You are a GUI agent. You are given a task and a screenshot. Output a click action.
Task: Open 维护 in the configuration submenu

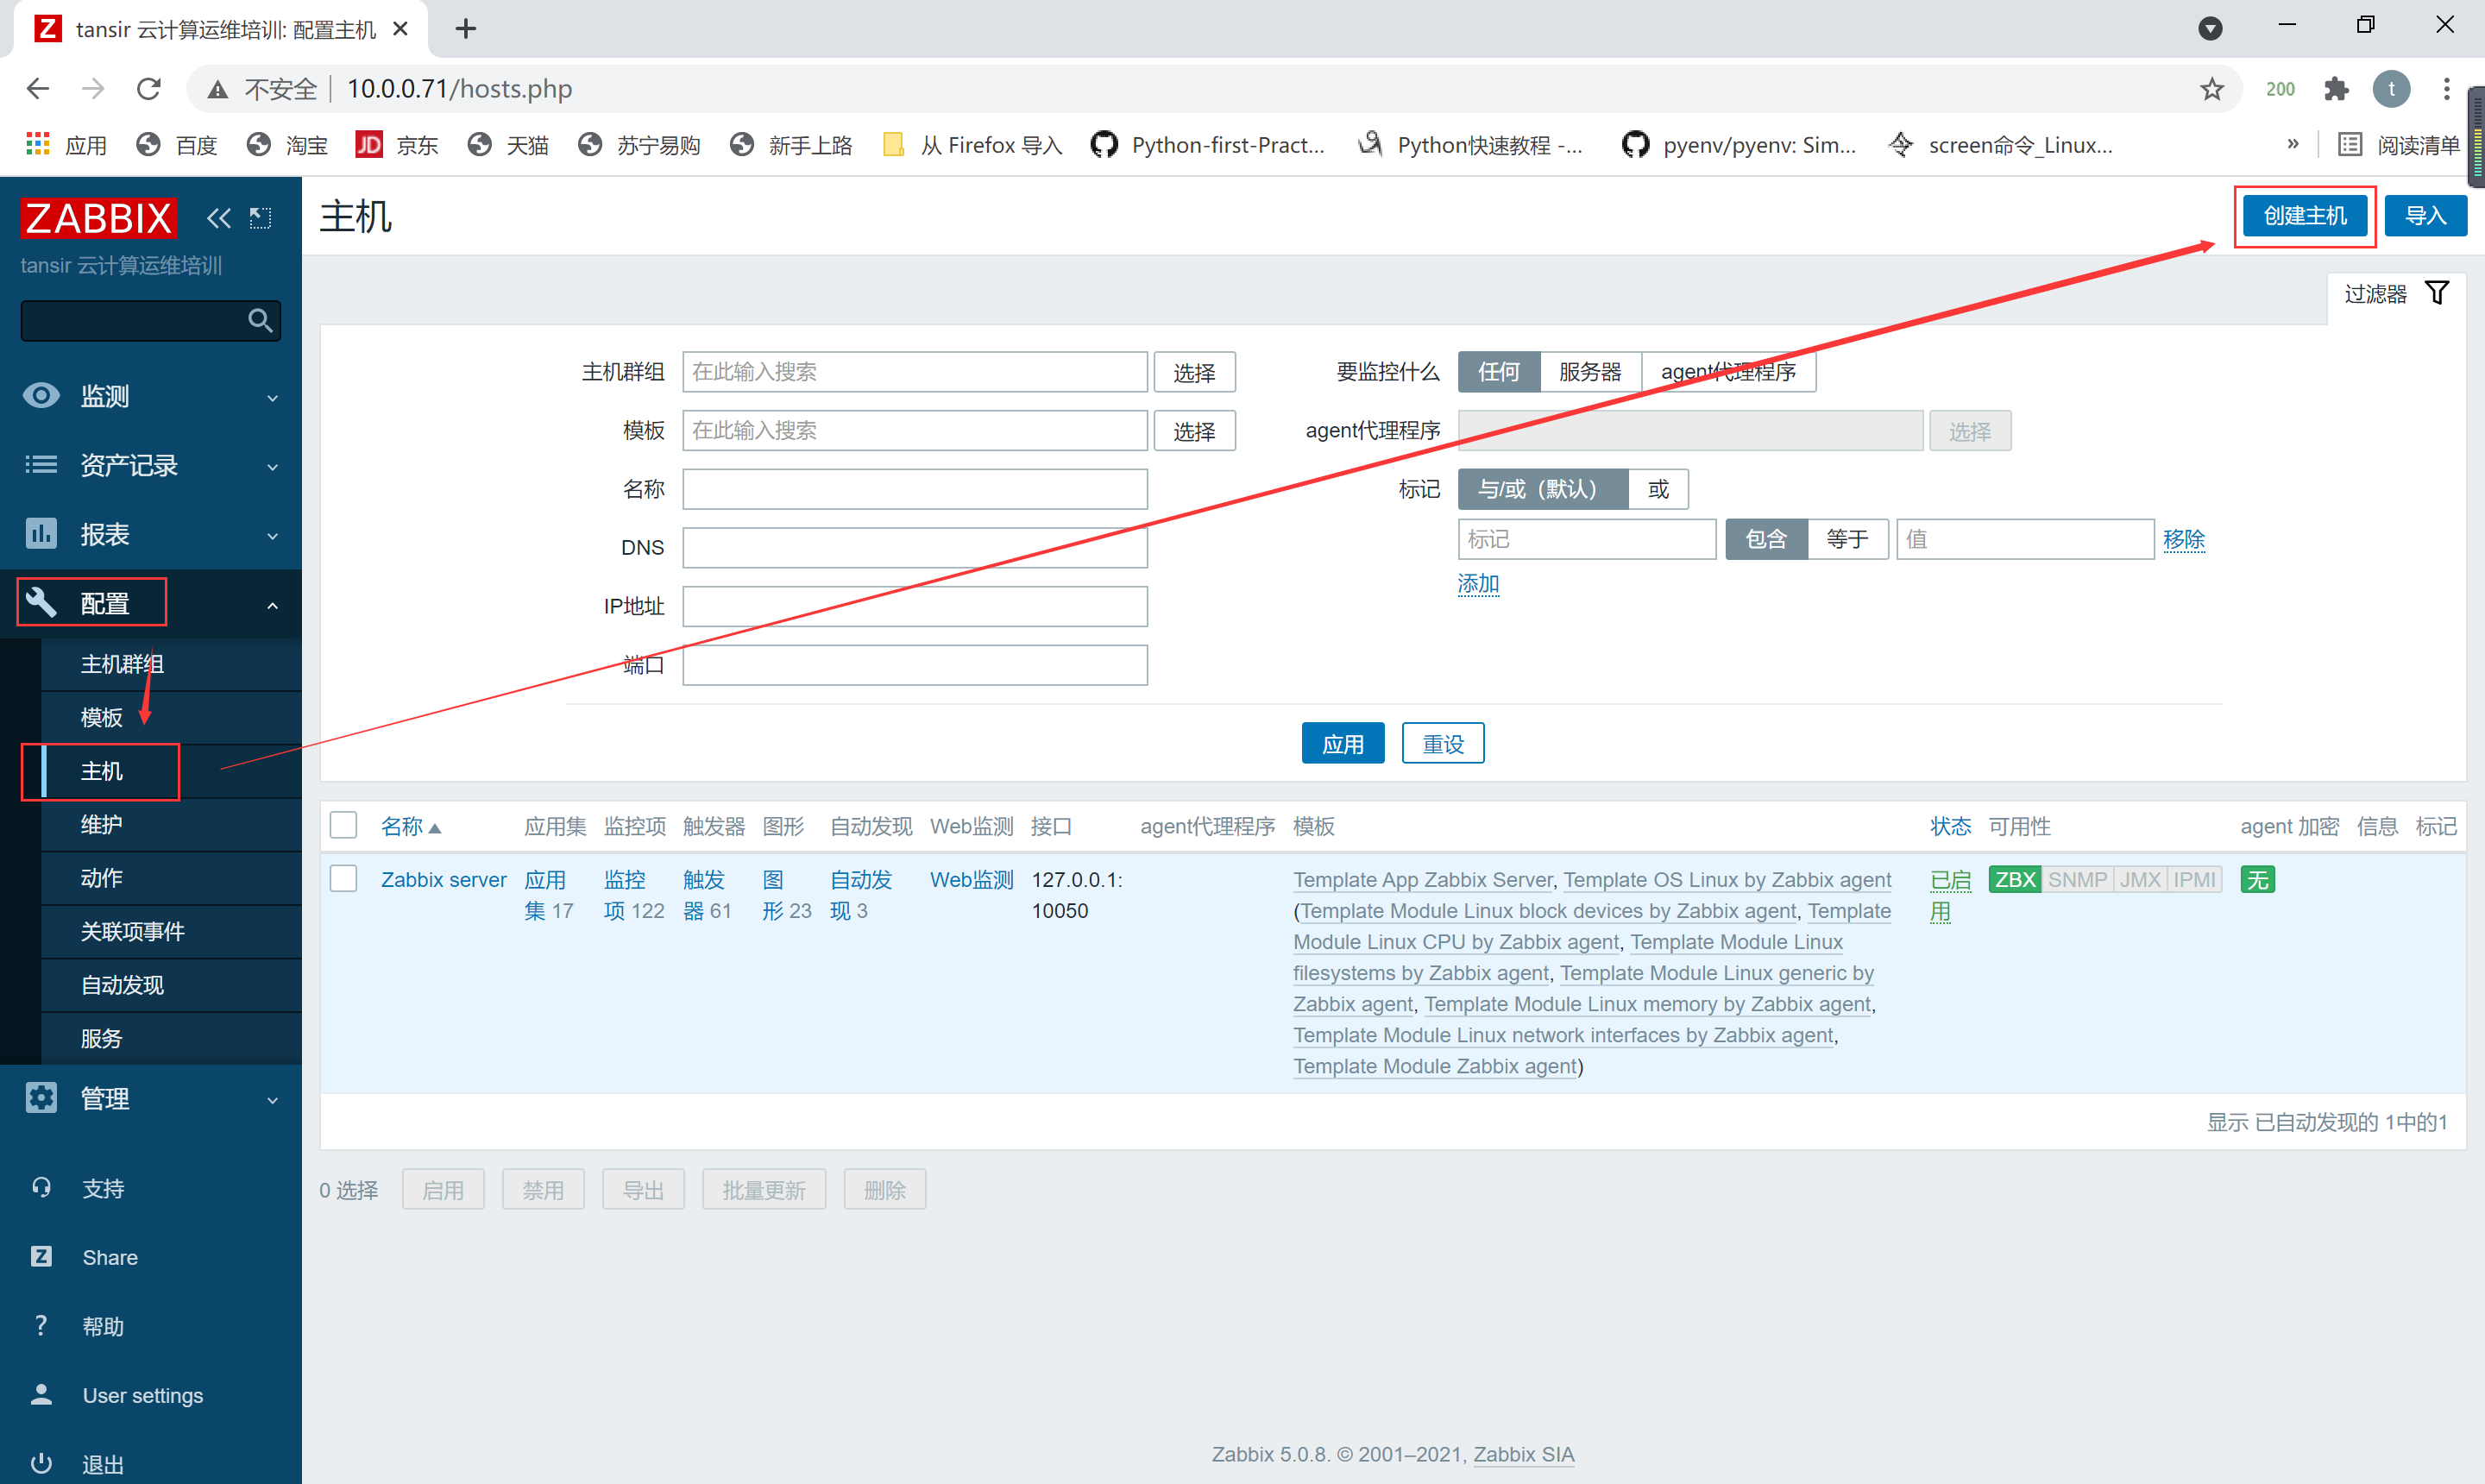click(171, 825)
